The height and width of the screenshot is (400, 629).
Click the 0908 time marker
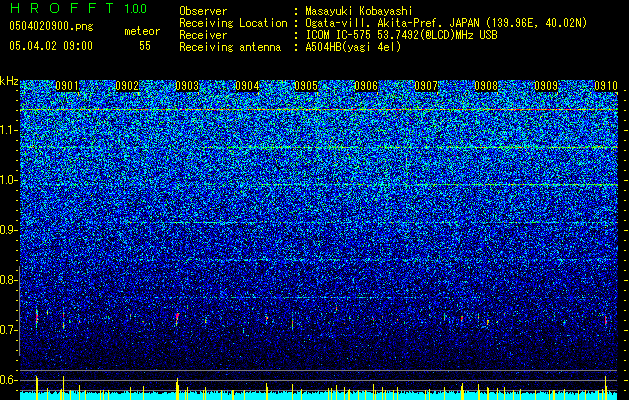pos(486,86)
